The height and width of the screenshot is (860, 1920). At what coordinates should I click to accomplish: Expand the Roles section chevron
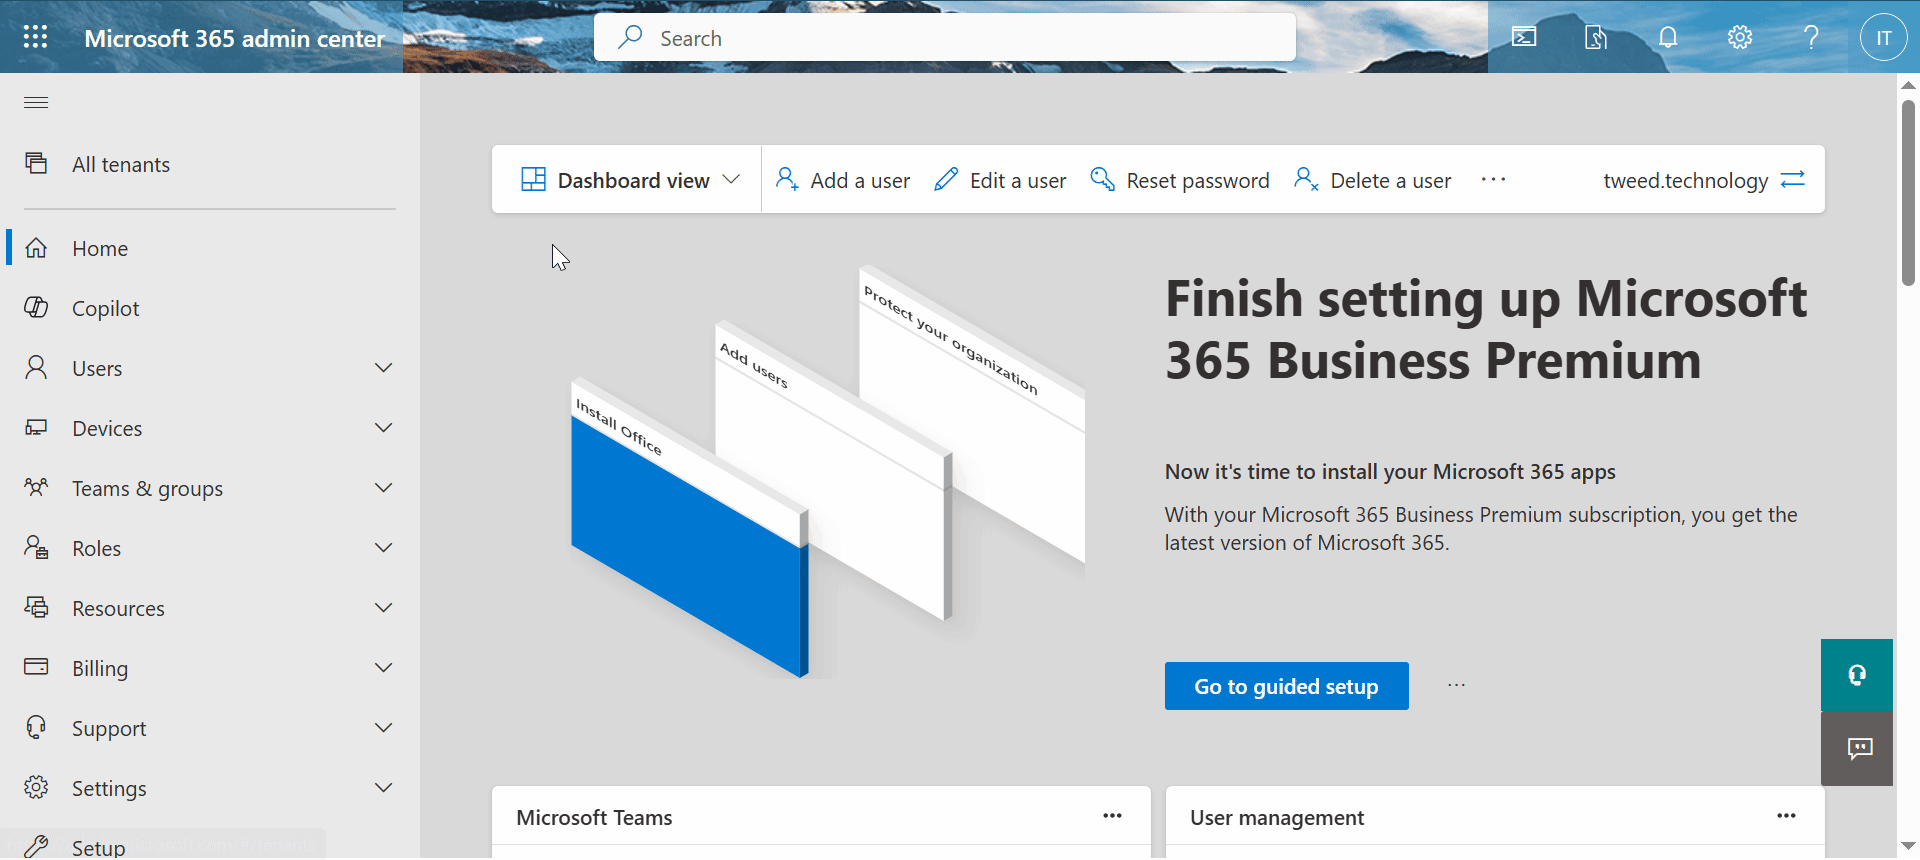[383, 547]
